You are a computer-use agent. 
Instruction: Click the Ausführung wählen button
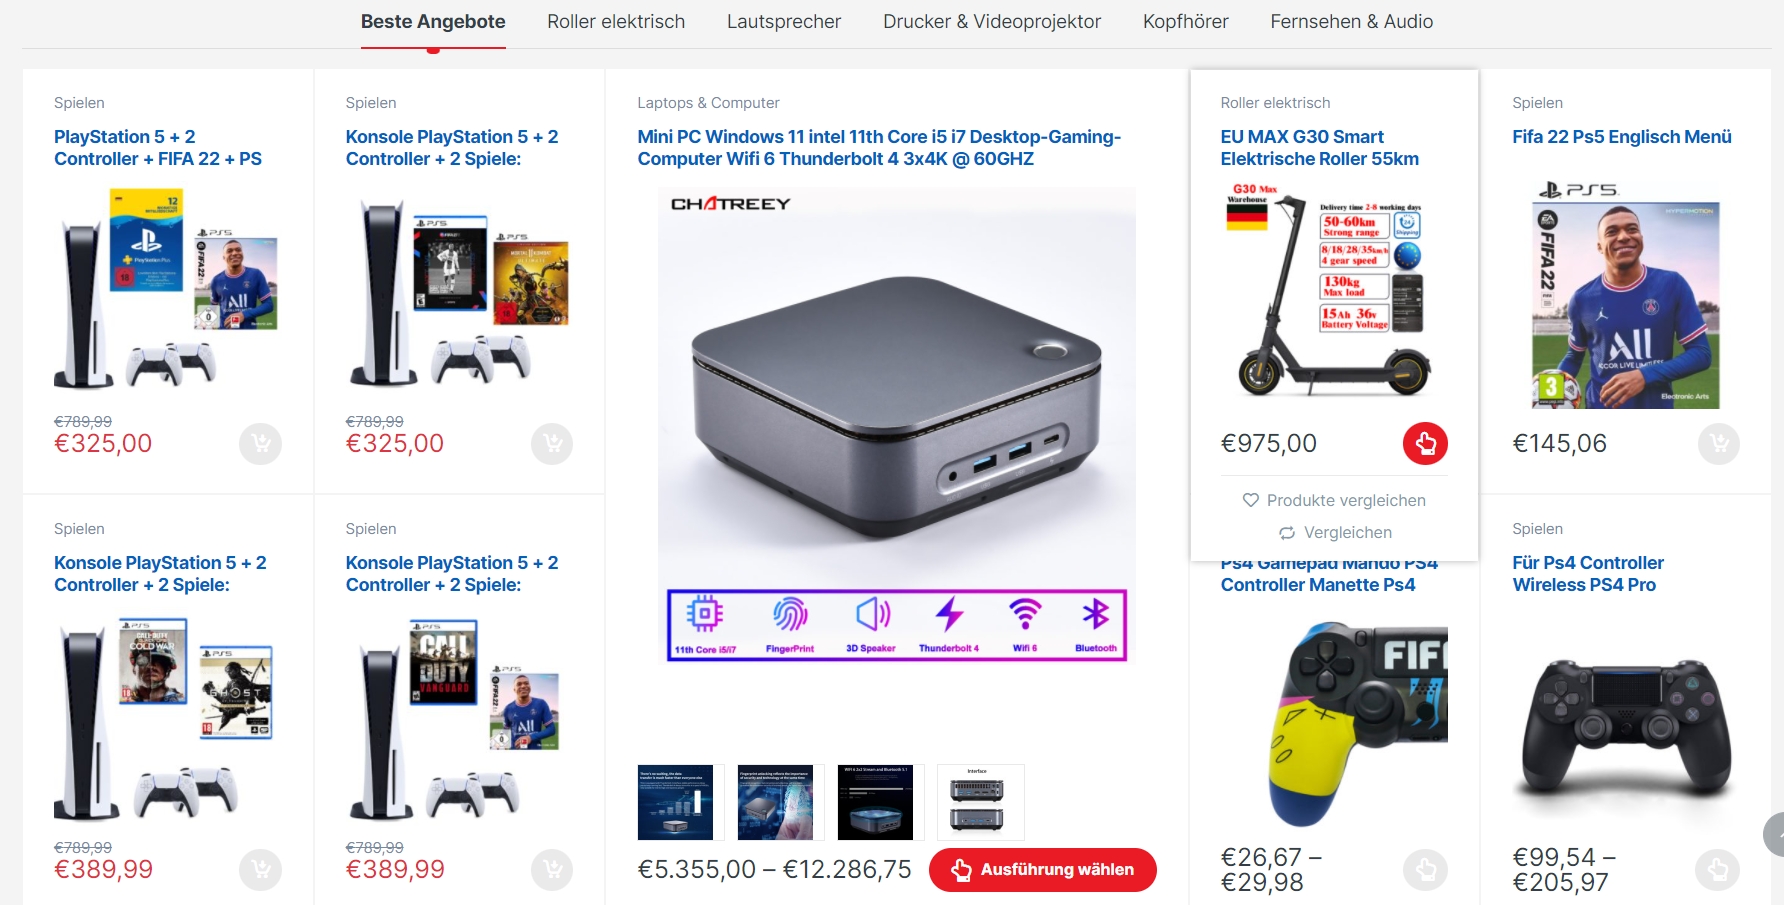(x=1042, y=870)
